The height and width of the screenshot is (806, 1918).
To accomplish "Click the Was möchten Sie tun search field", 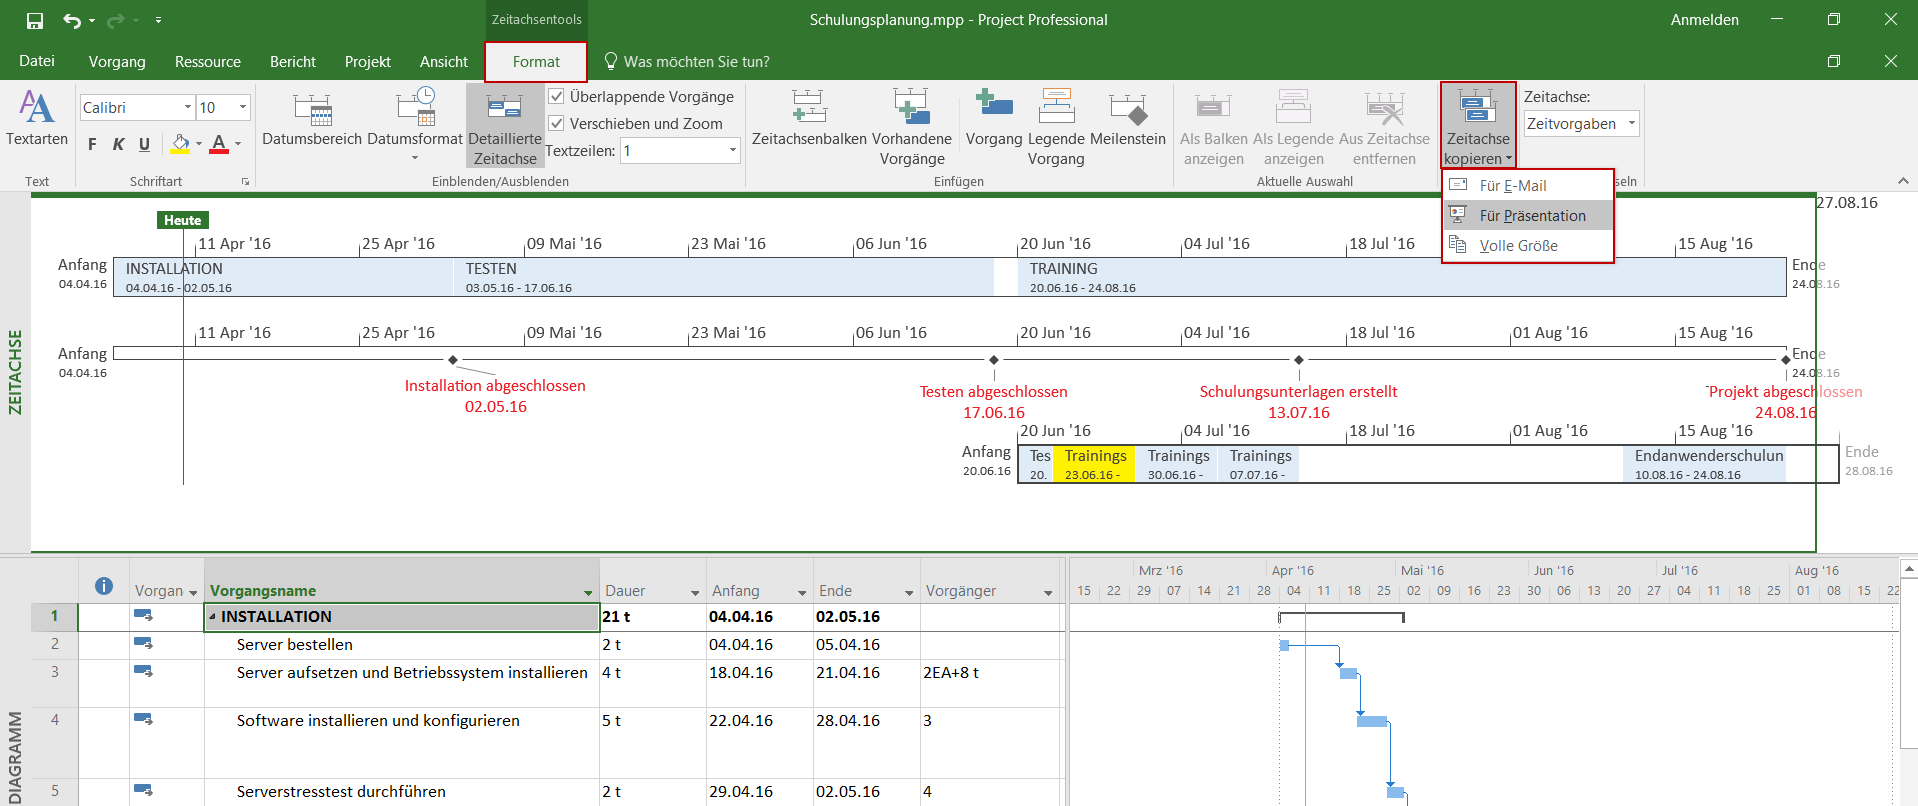I will [x=696, y=62].
